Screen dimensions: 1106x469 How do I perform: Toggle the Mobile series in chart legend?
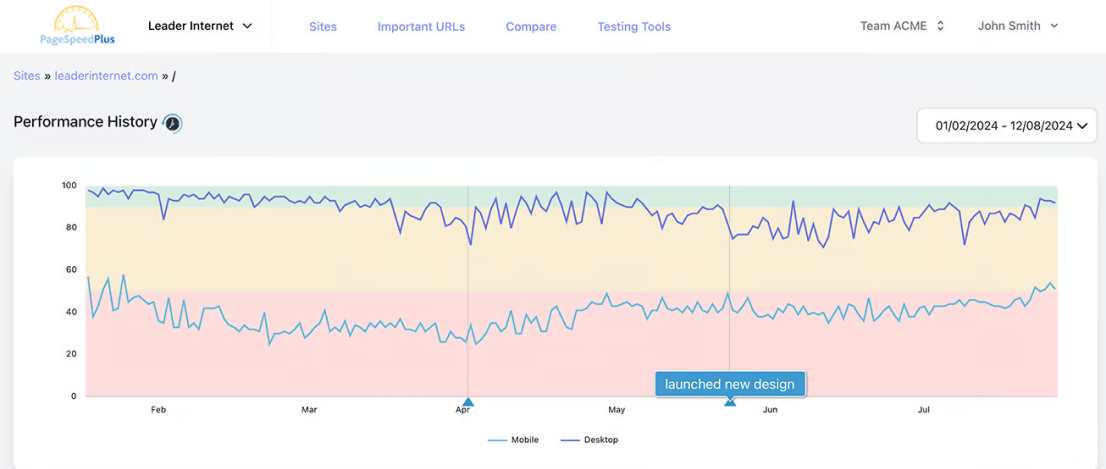[x=513, y=440]
